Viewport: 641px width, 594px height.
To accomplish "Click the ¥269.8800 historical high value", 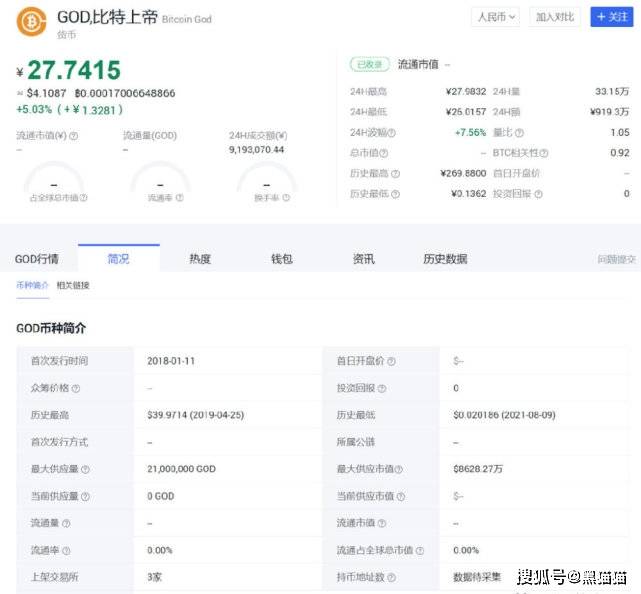I will pos(463,173).
